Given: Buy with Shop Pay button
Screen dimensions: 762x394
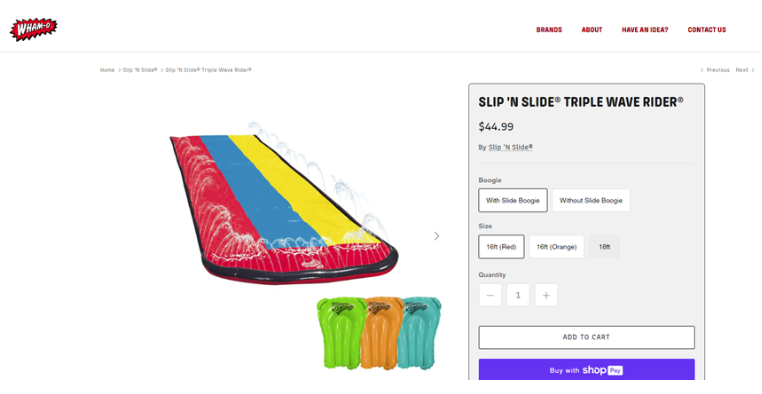Looking at the screenshot, I should pyautogui.click(x=587, y=370).
